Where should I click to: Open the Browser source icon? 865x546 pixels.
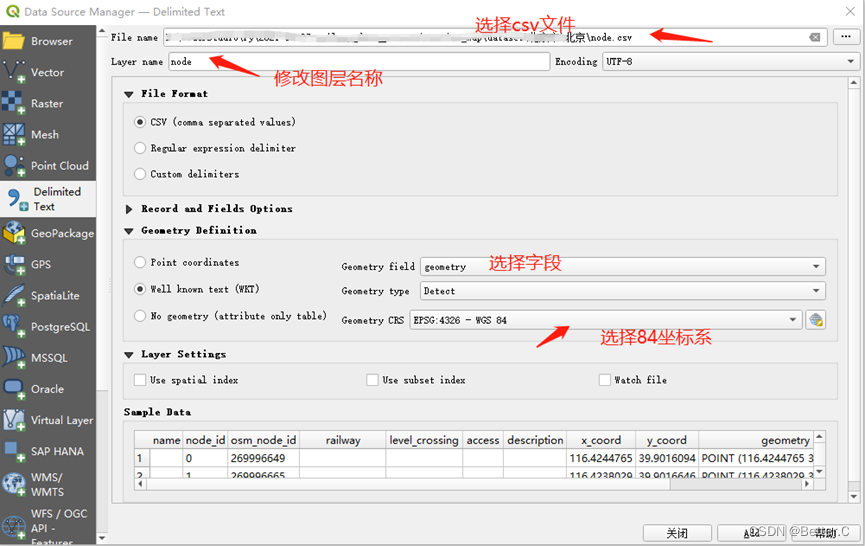[x=13, y=41]
